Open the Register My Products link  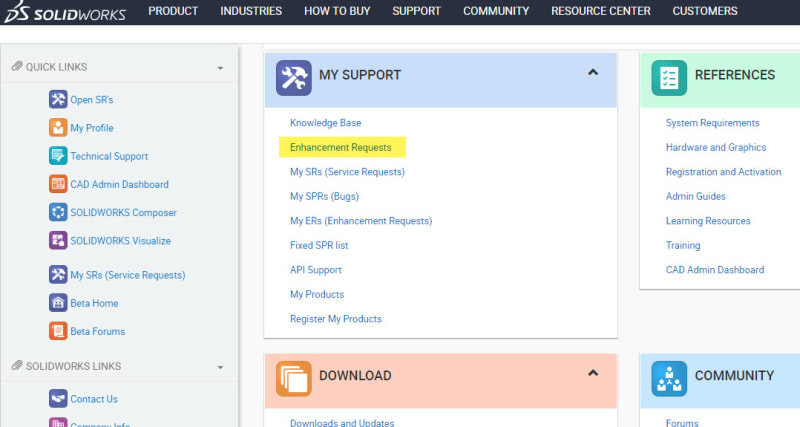336,319
